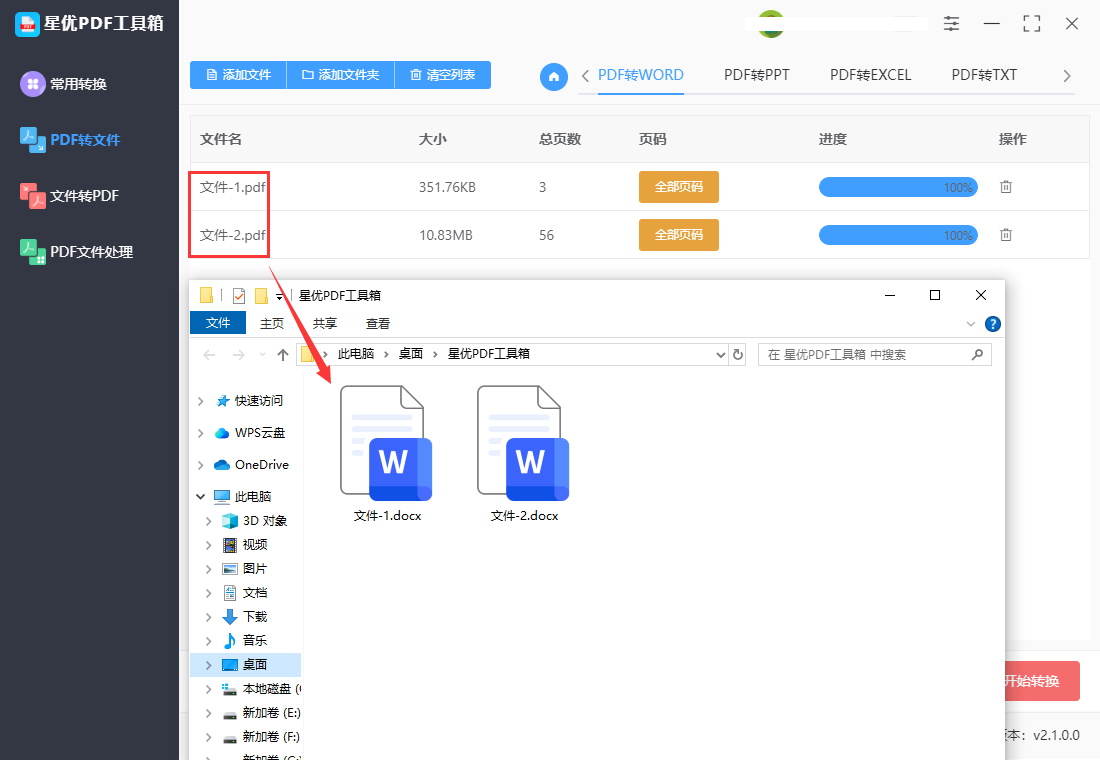Select 新加卷 (E:) drive in the tree

click(x=261, y=713)
